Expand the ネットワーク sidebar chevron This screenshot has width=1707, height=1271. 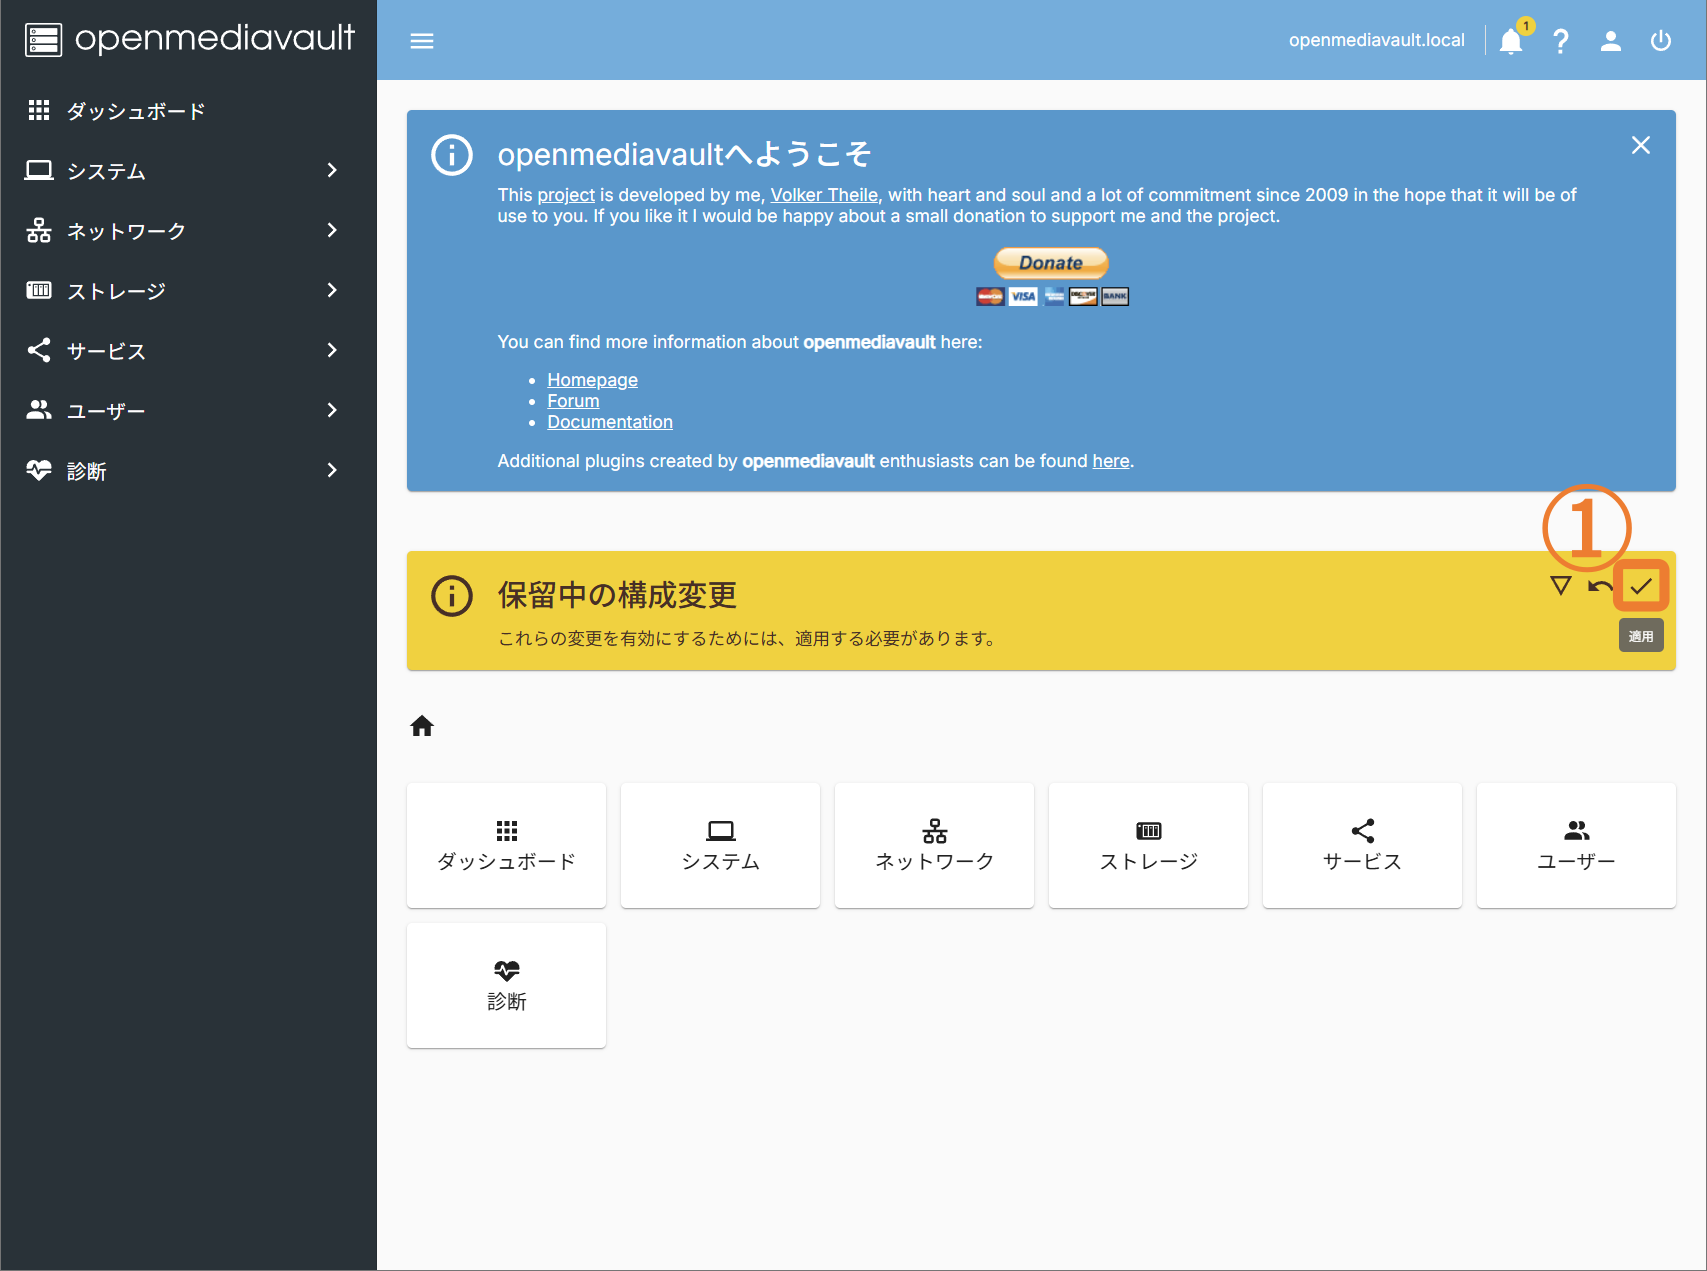tap(332, 231)
